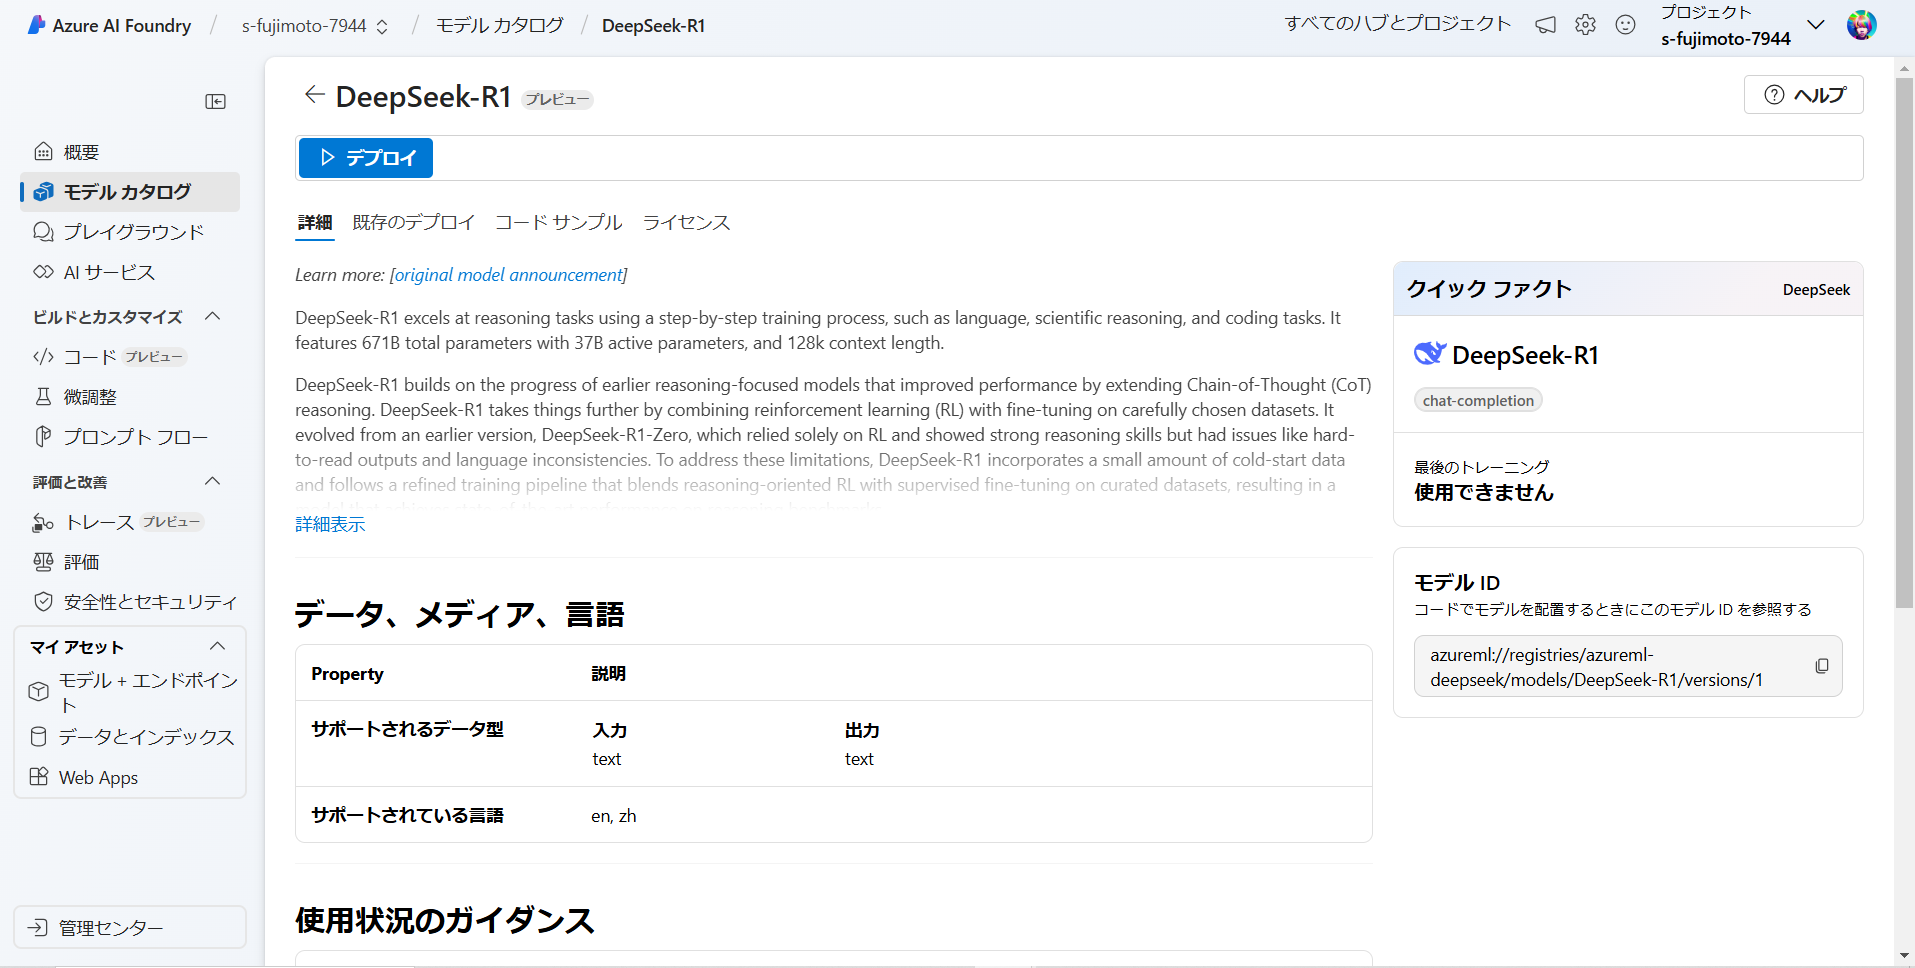Click the model ID text field
This screenshot has width=1915, height=968.
[x=1627, y=667]
